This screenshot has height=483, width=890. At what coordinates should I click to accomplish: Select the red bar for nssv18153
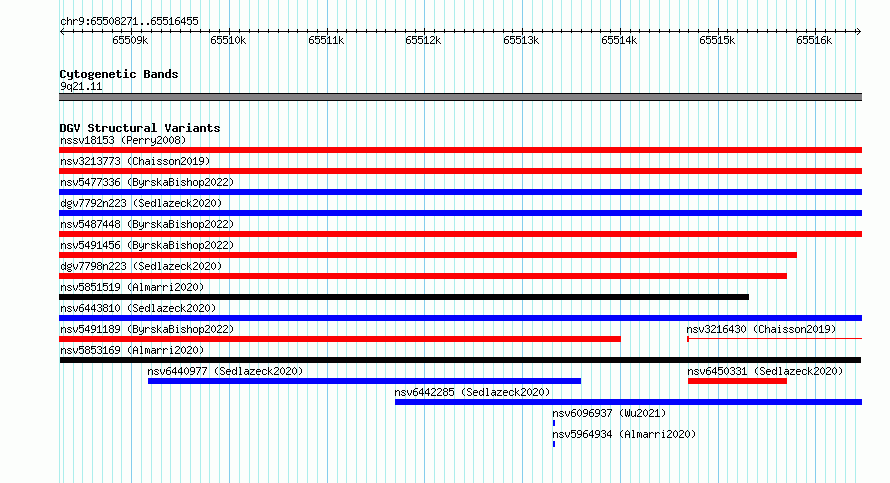tap(460, 150)
